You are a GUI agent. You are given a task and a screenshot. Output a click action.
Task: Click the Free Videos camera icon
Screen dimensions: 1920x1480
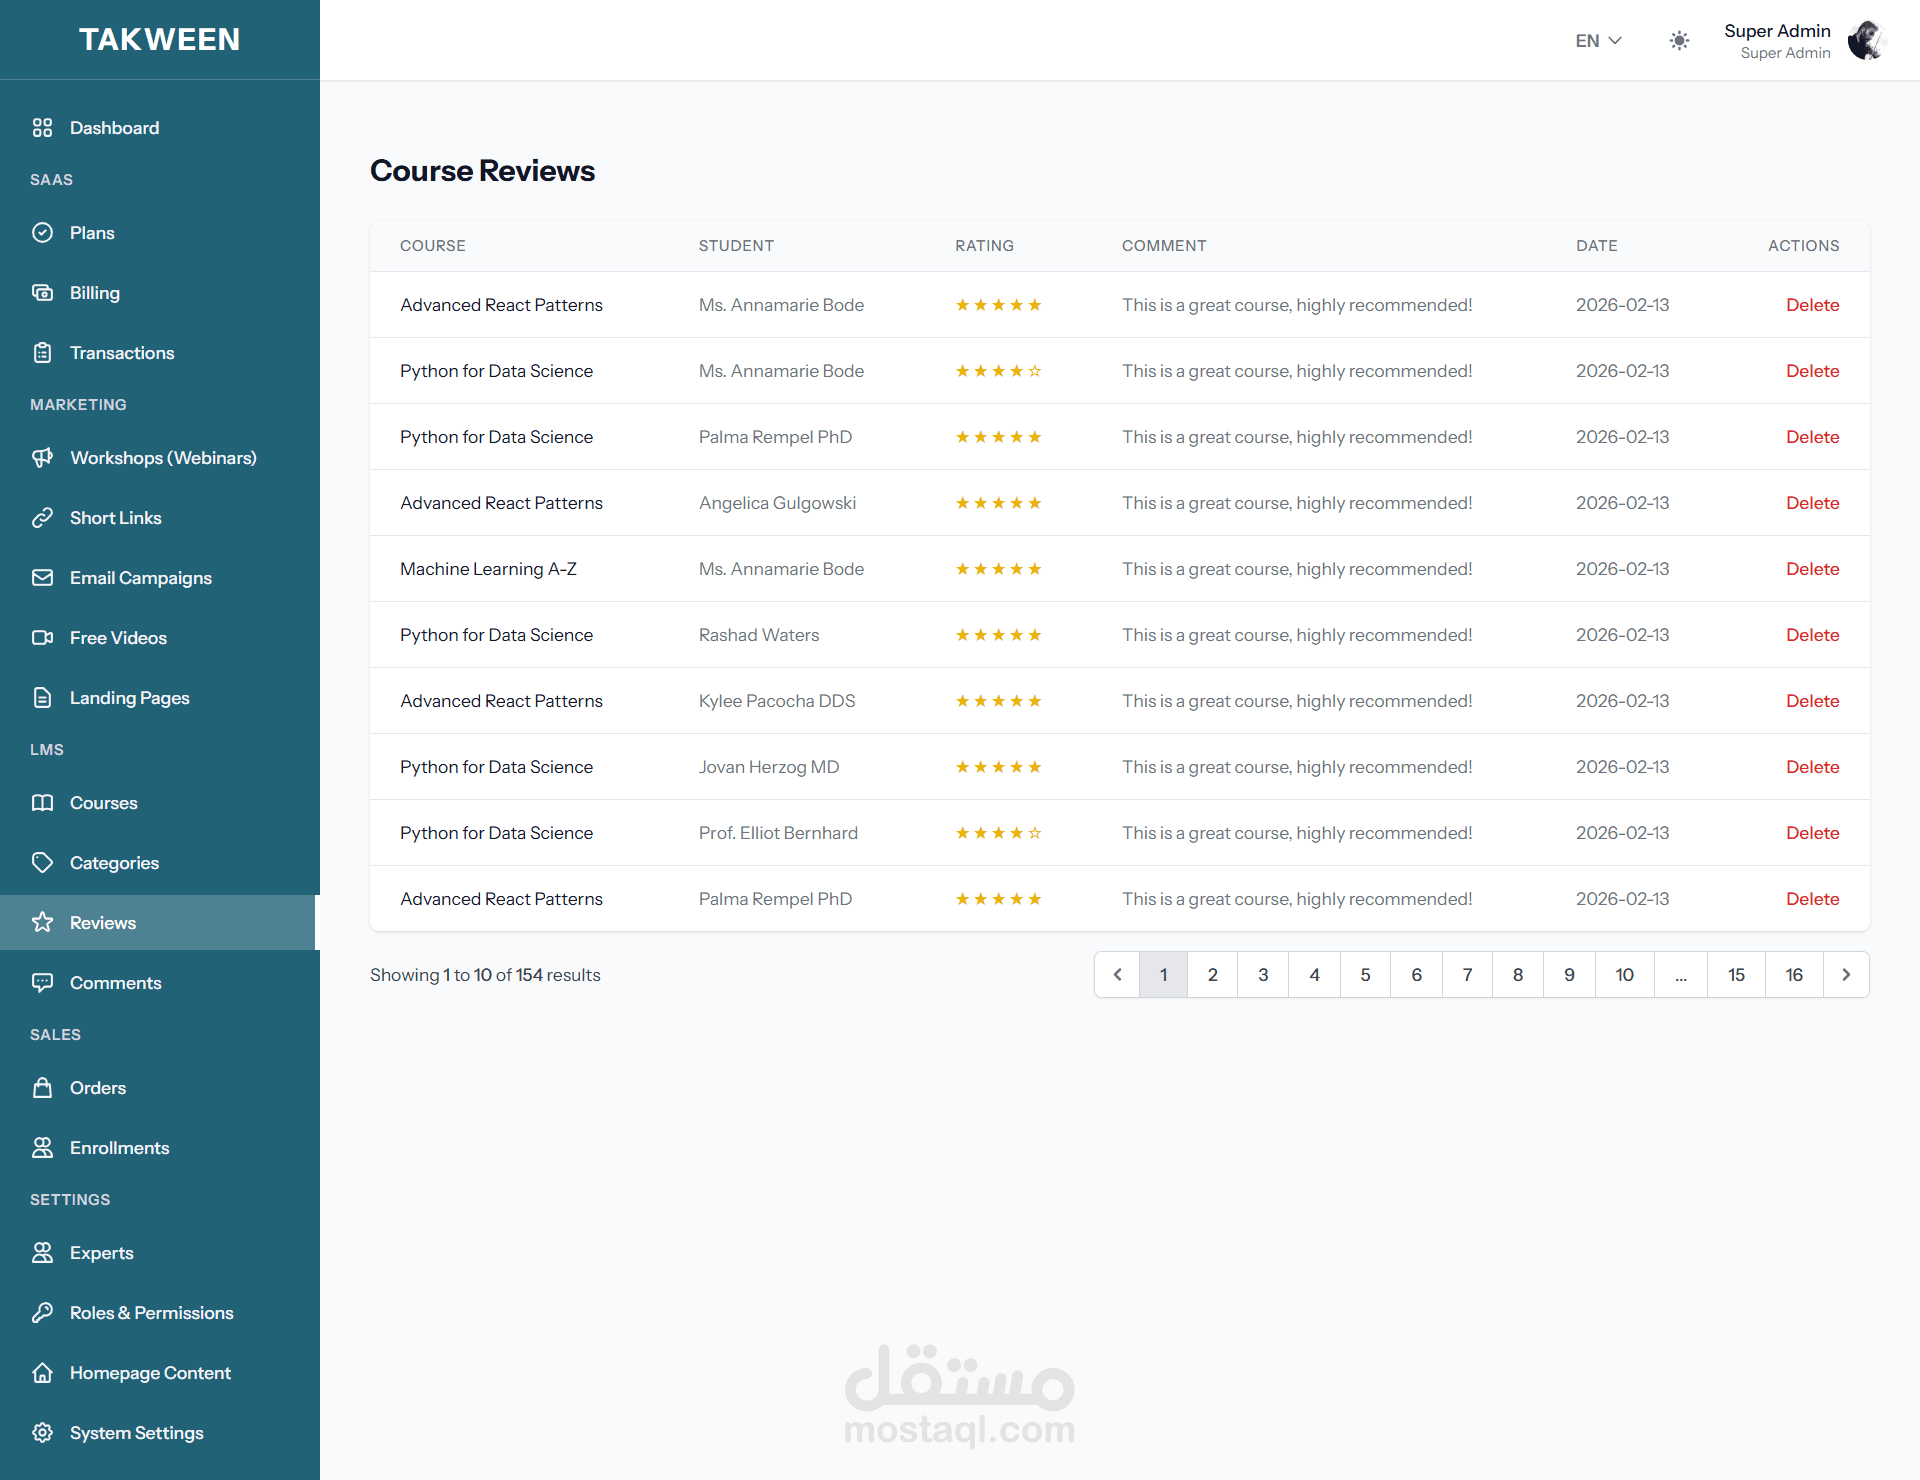tap(42, 638)
